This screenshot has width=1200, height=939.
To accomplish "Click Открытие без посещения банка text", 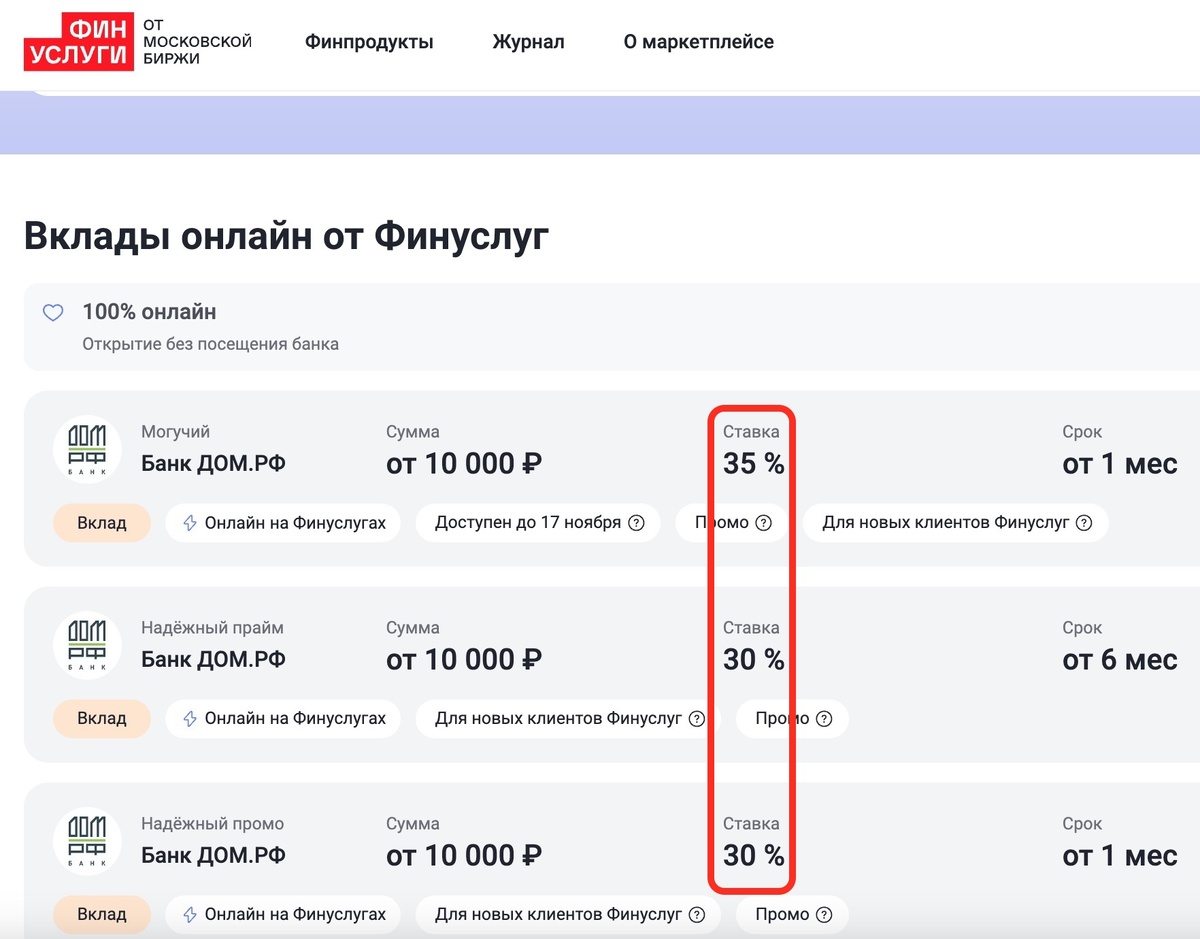I will tap(210, 344).
